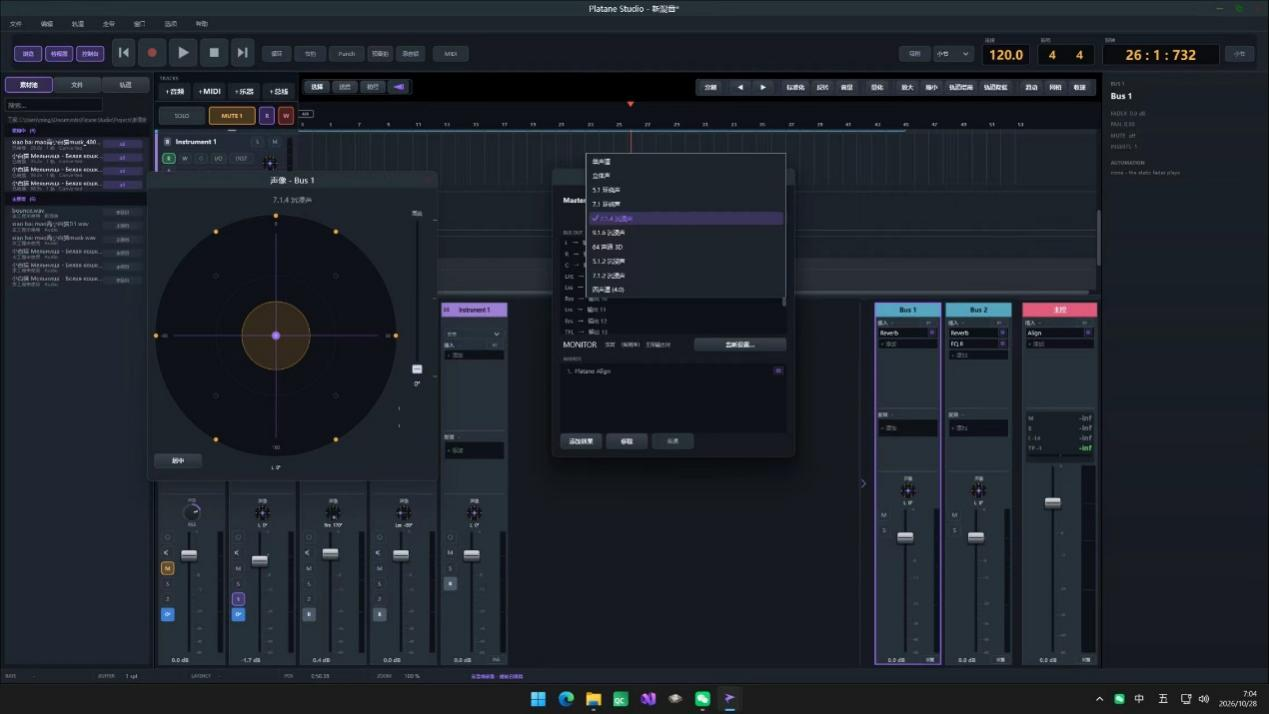This screenshot has height=714, width=1269.
Task: Open File Explorer from the taskbar
Action: click(593, 699)
